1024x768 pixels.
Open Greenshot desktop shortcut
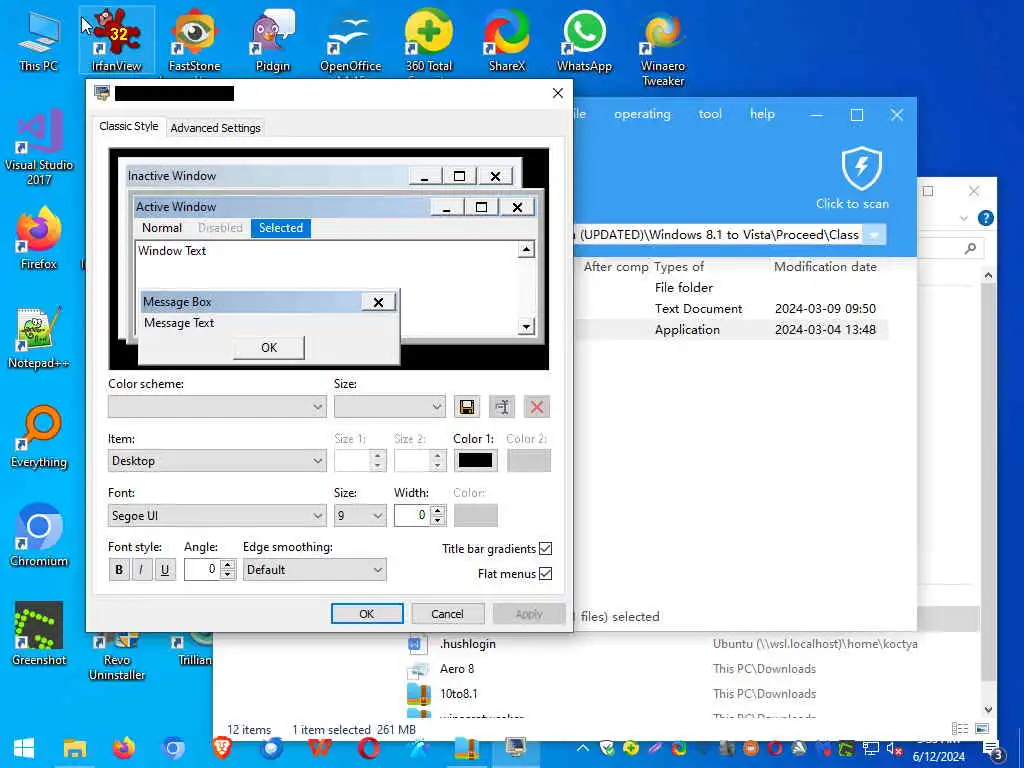[x=39, y=634]
